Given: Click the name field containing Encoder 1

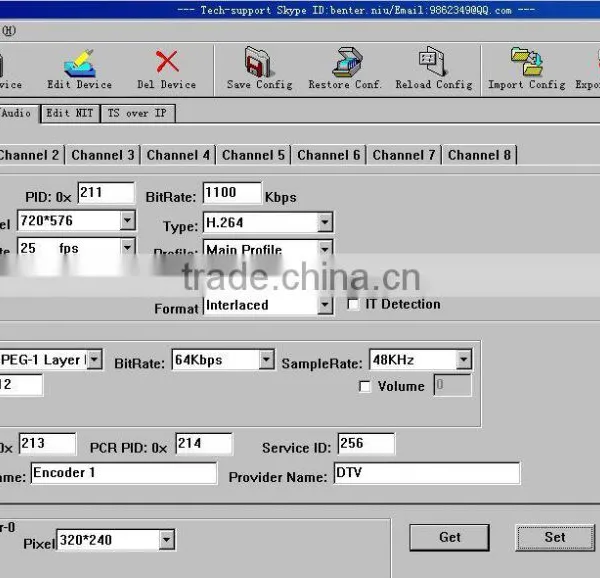Looking at the screenshot, I should 124,473.
